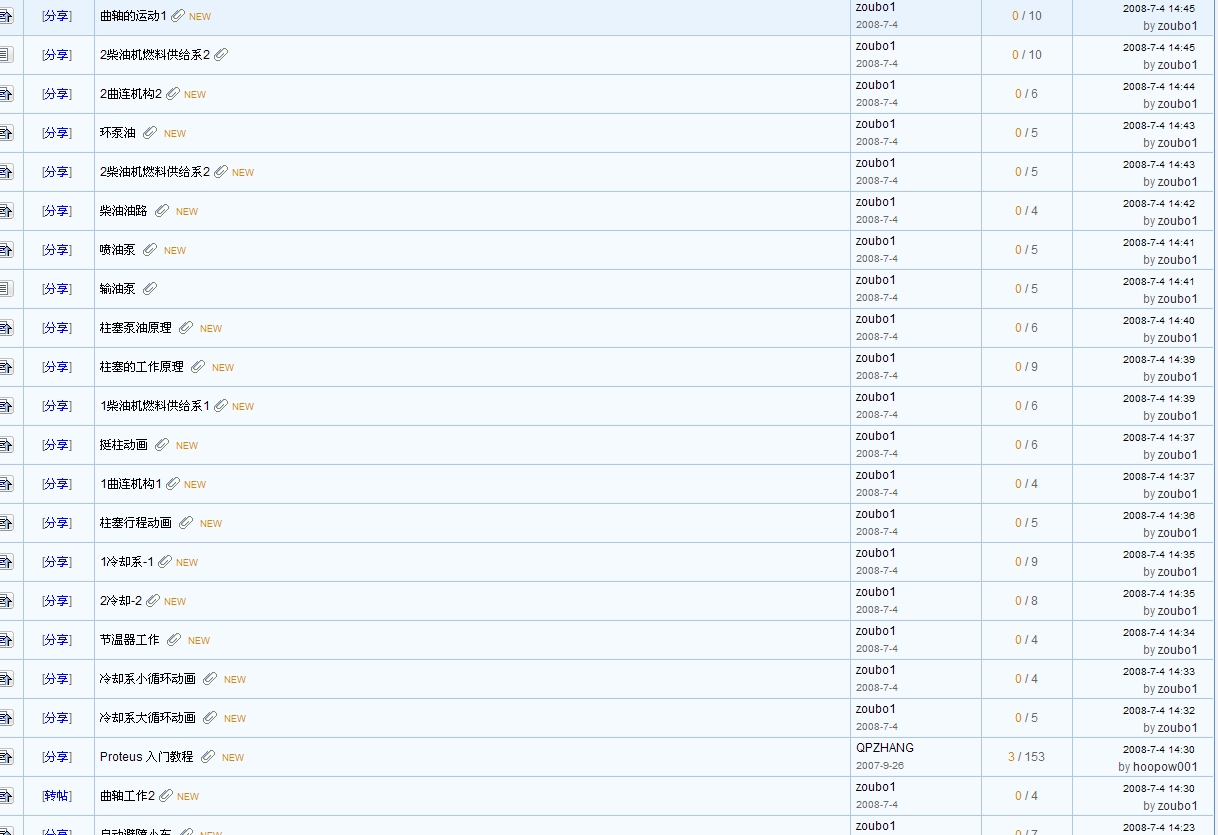
Task: Open the thread 柱塞泵油原理
Action: [136, 328]
